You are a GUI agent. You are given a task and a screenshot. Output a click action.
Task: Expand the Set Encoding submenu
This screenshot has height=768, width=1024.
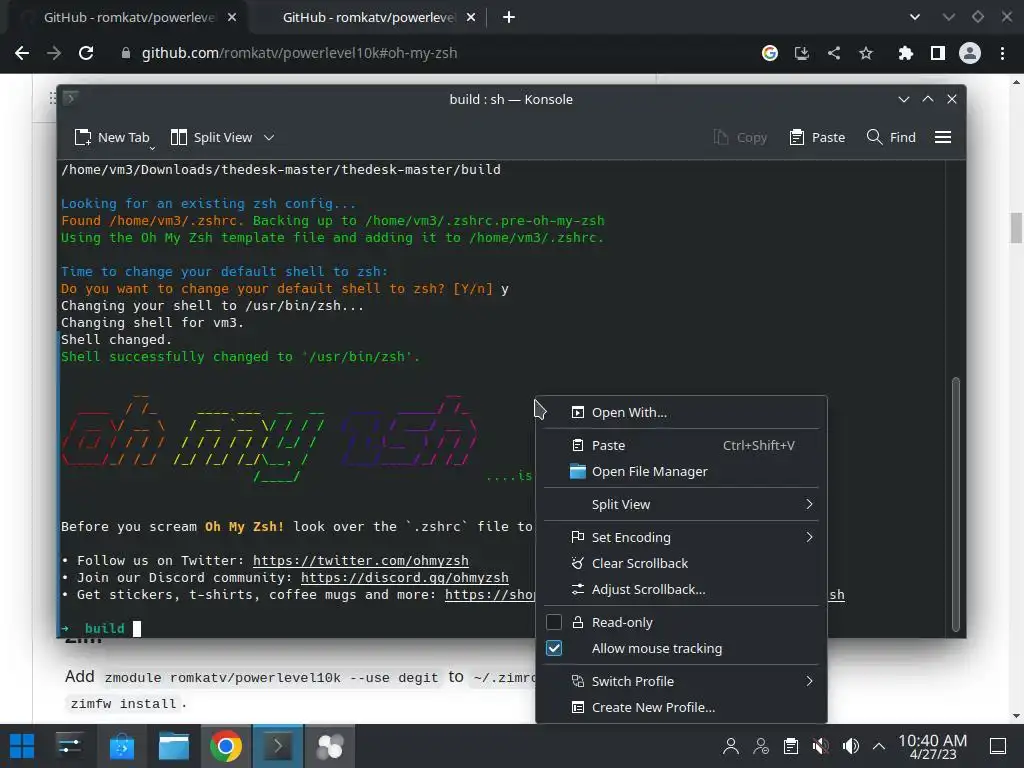tap(680, 537)
